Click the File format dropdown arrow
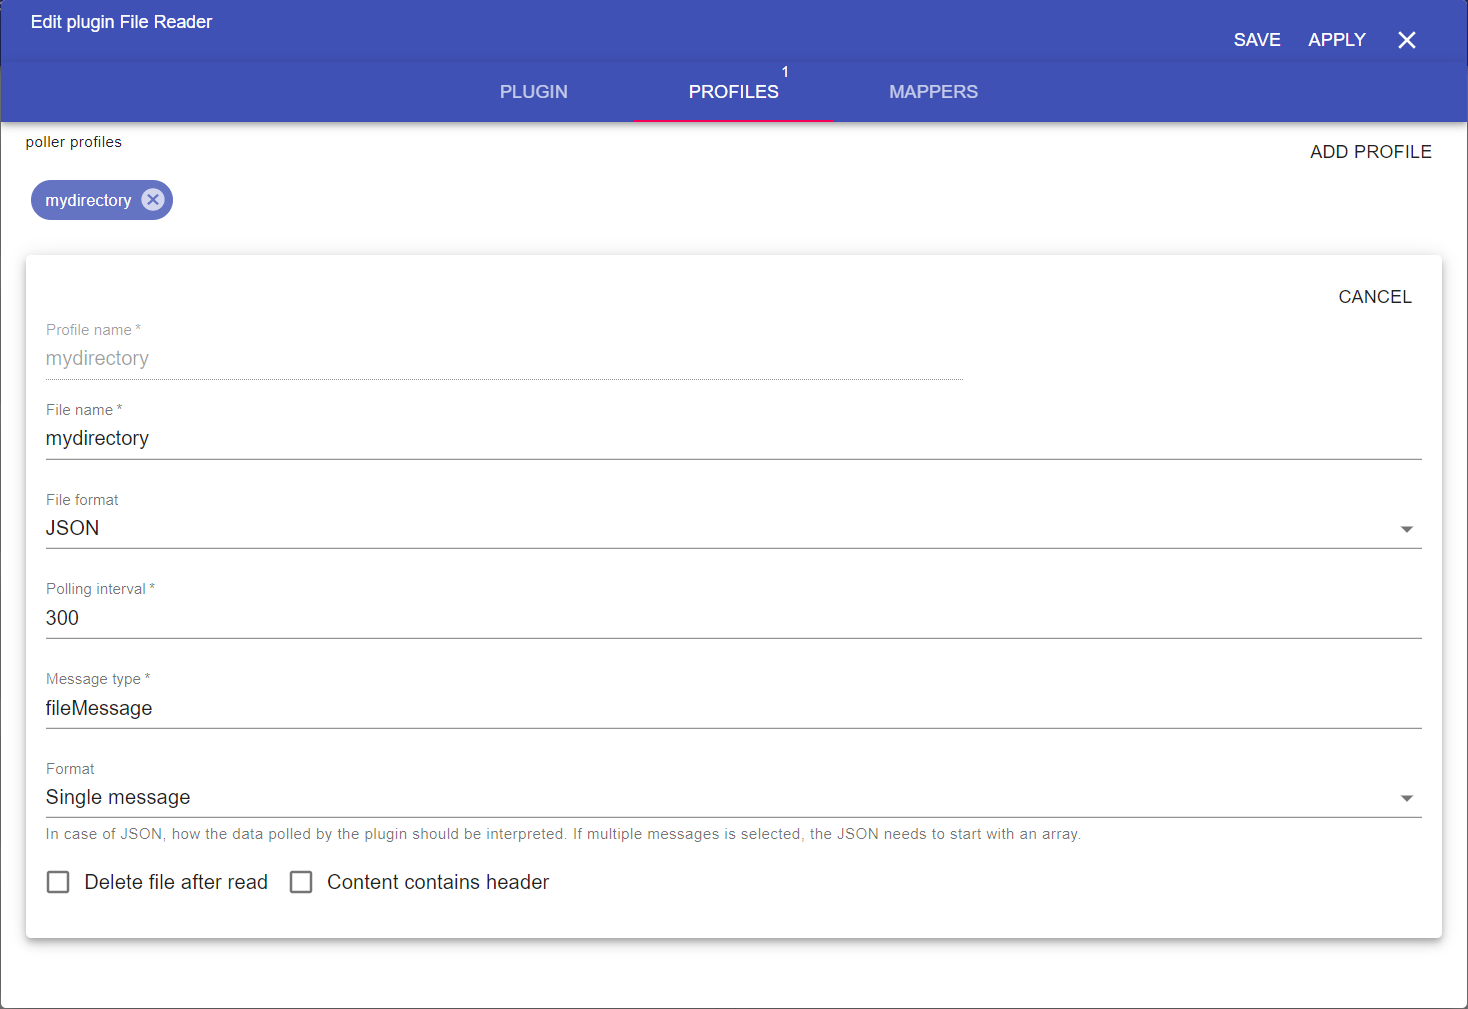This screenshot has height=1009, width=1468. [x=1406, y=529]
